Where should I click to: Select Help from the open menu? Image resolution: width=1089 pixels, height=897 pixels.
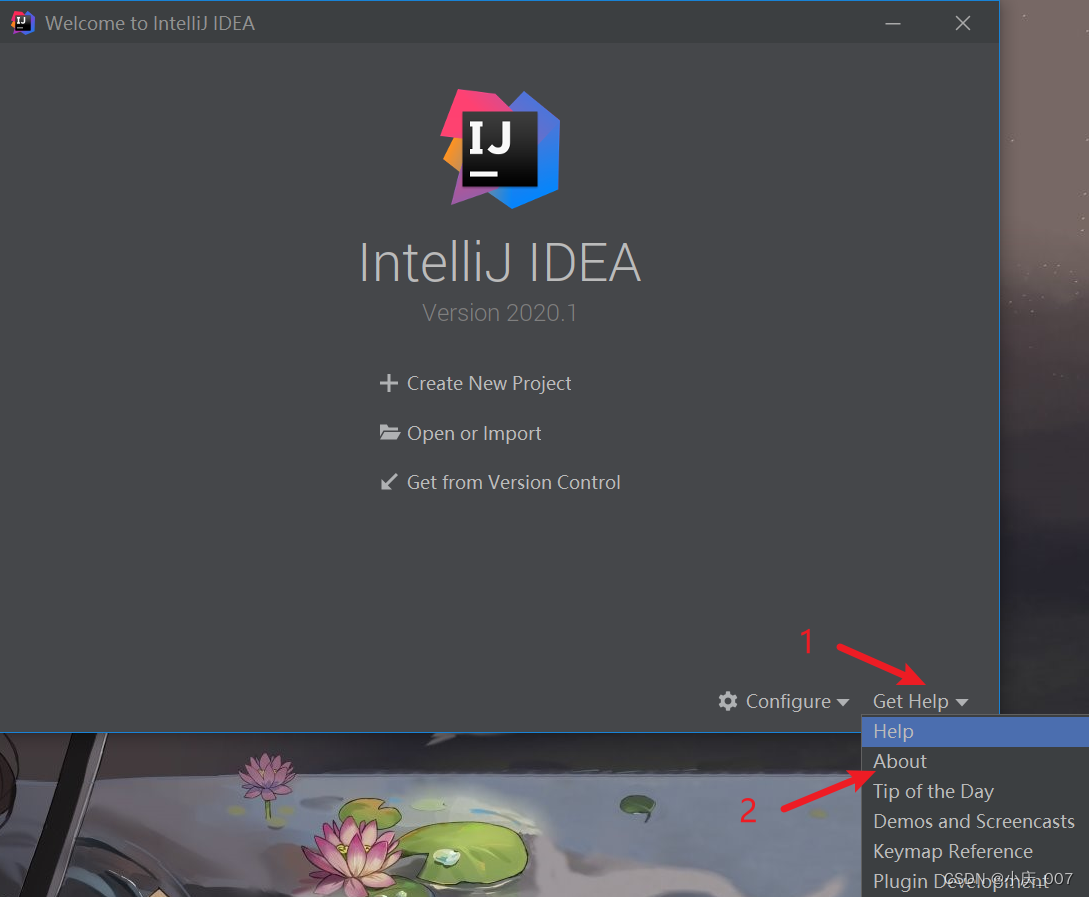click(893, 731)
